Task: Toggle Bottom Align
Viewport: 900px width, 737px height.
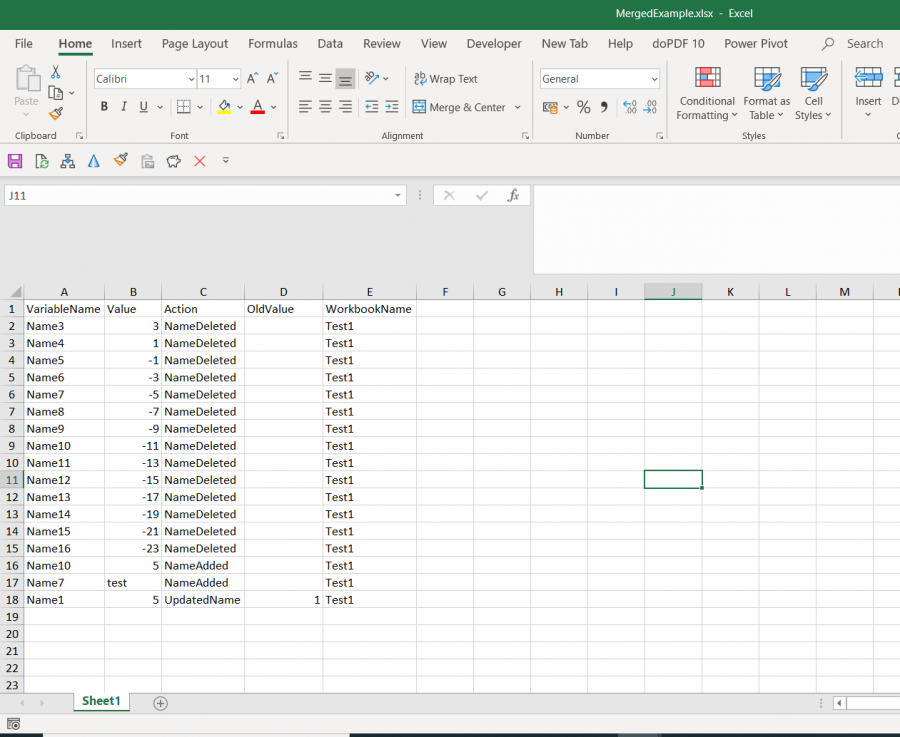Action: 345,79
